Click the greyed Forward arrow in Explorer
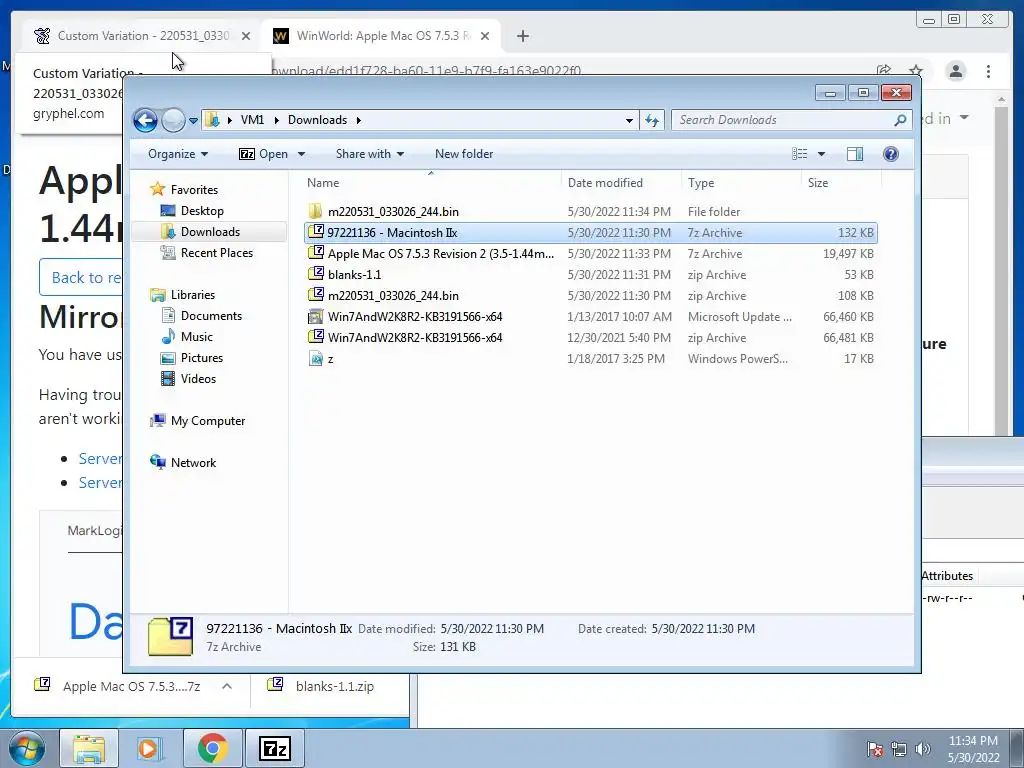1024x768 pixels. point(173,120)
